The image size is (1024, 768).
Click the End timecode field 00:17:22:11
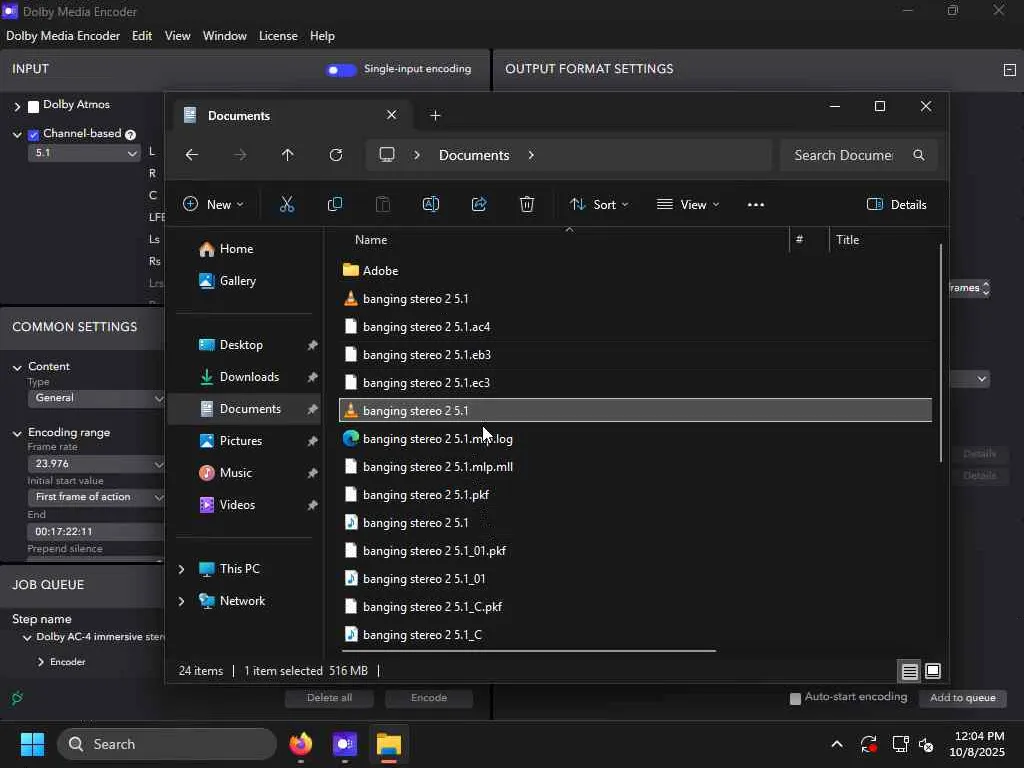(96, 532)
